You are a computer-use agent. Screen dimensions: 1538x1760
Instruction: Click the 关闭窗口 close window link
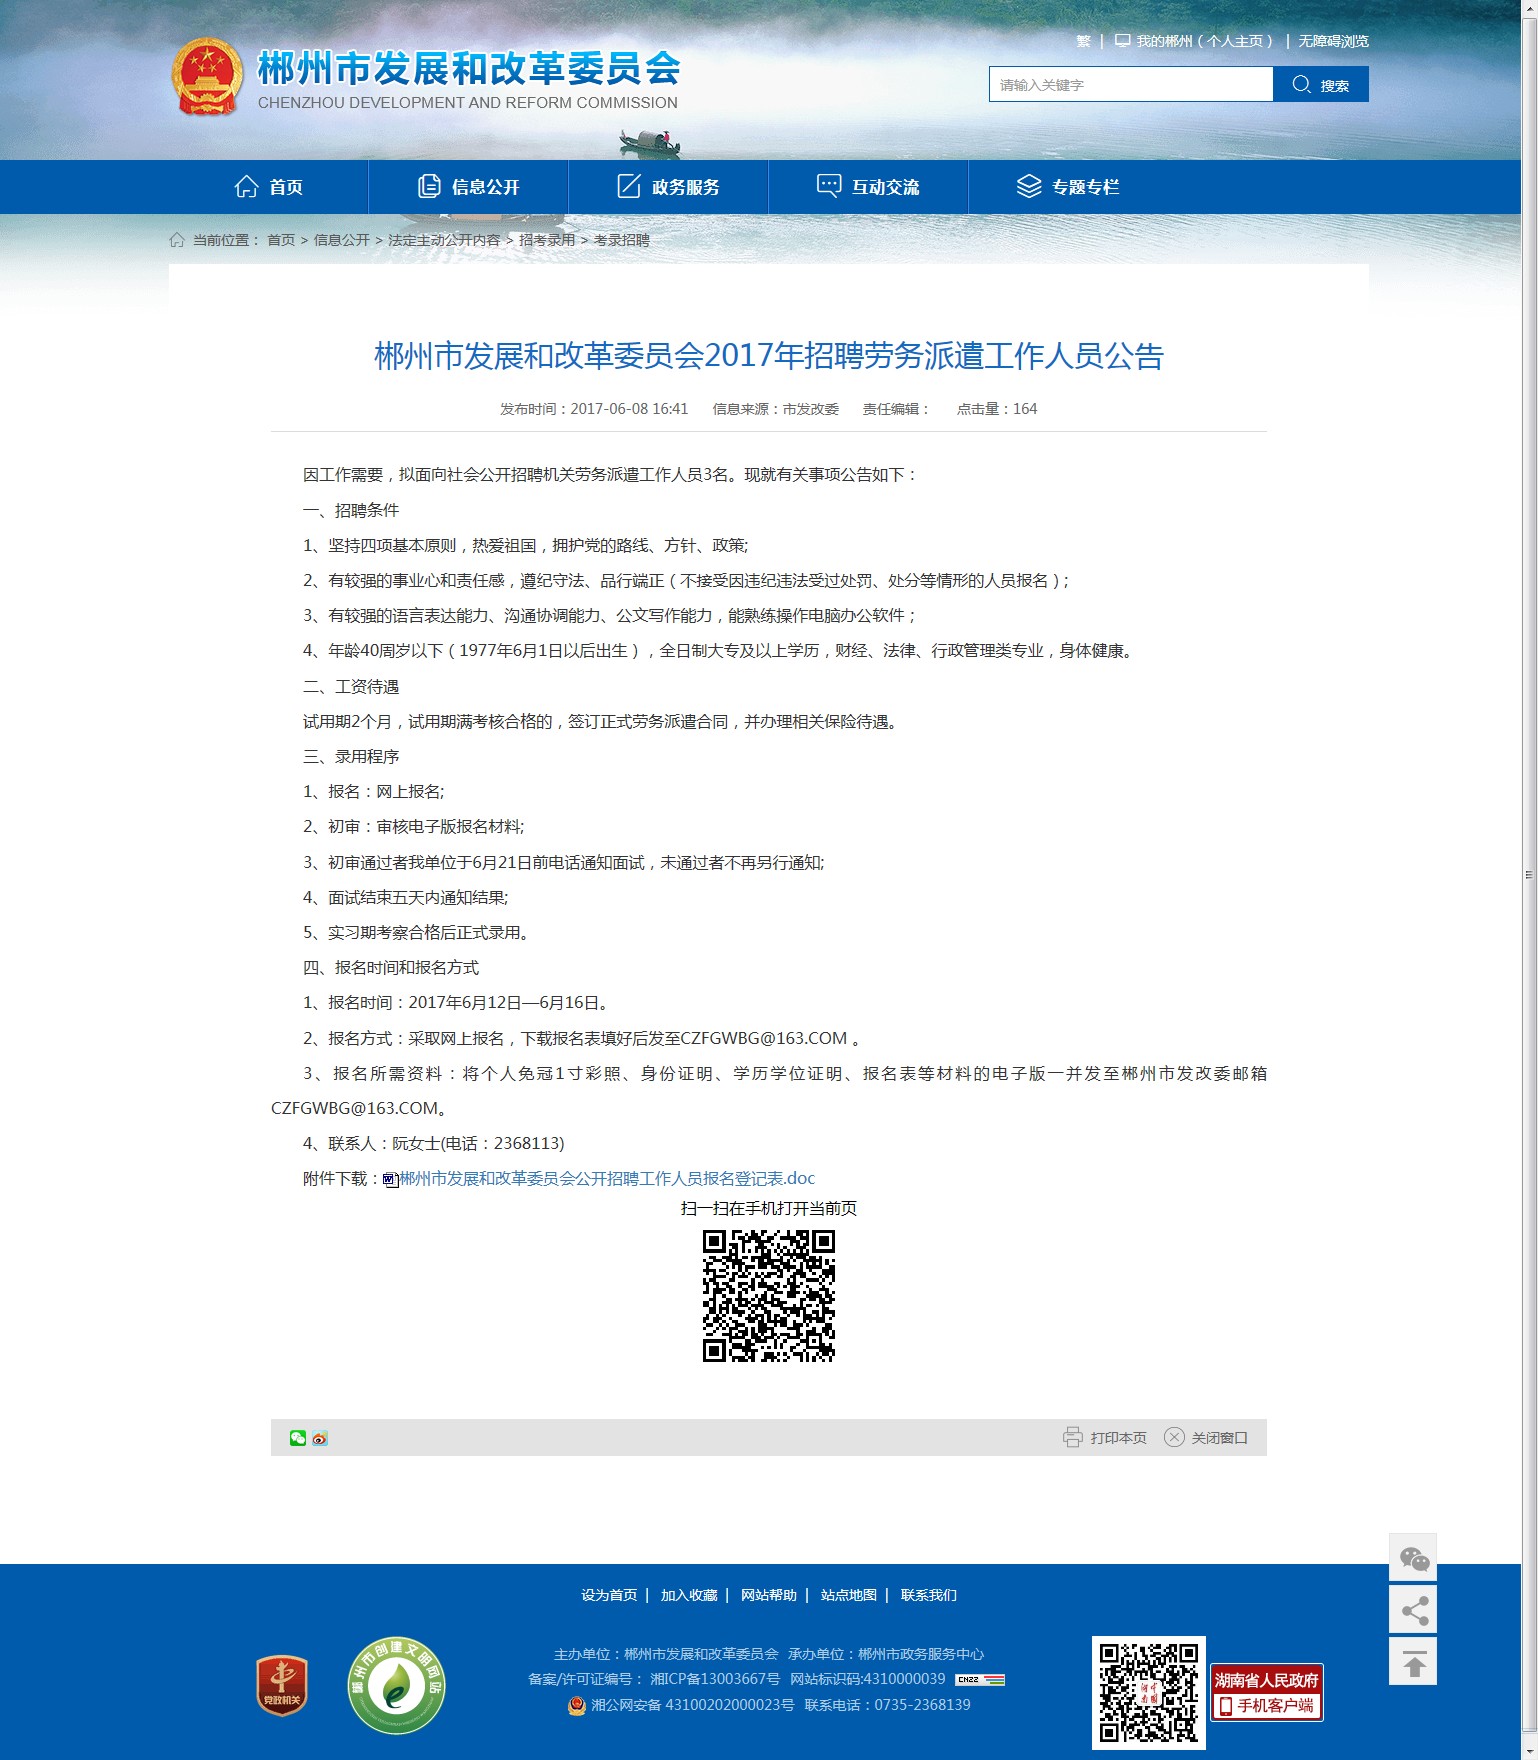point(1219,1438)
